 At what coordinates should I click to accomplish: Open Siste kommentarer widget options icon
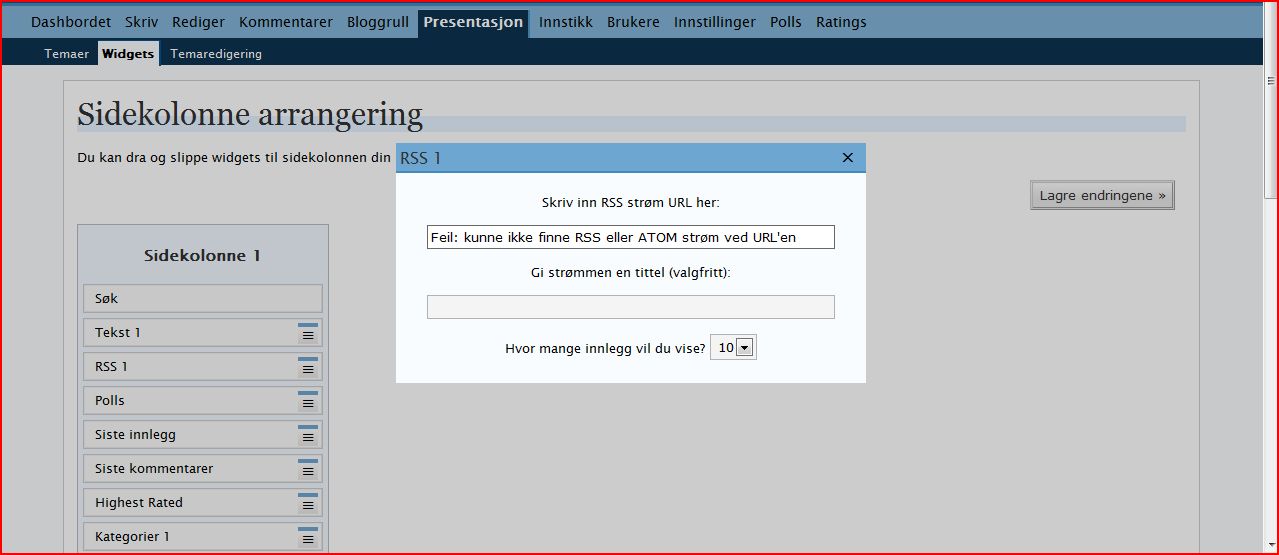(x=308, y=469)
